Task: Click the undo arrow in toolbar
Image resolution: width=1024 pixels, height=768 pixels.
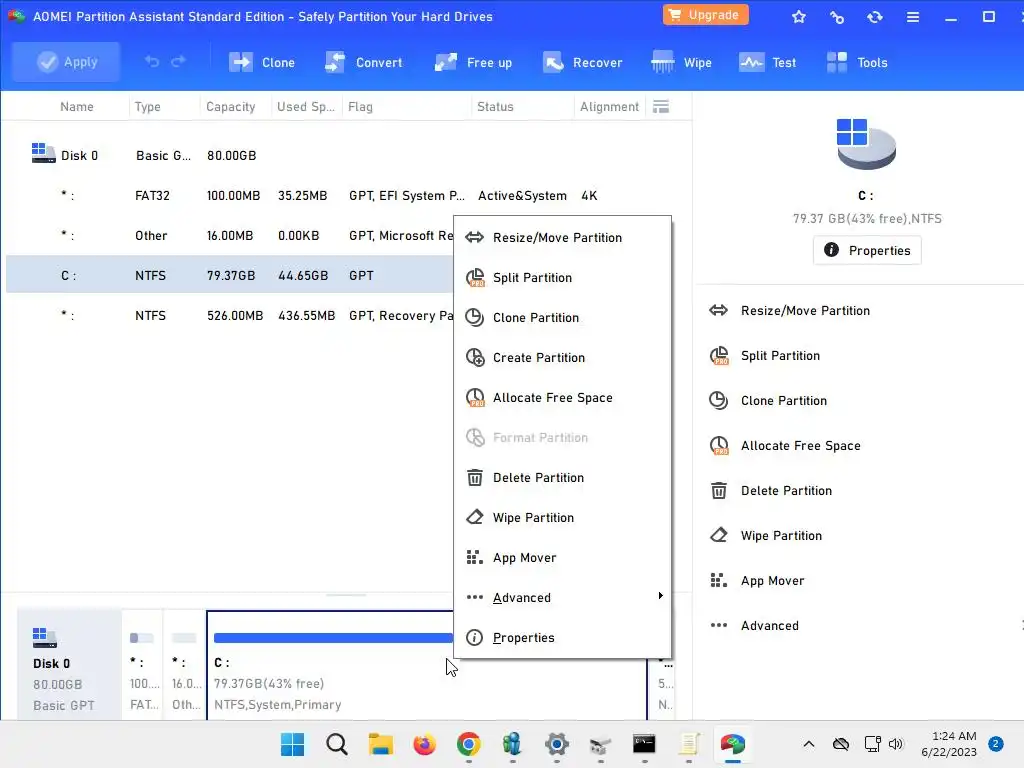Action: 152,61
